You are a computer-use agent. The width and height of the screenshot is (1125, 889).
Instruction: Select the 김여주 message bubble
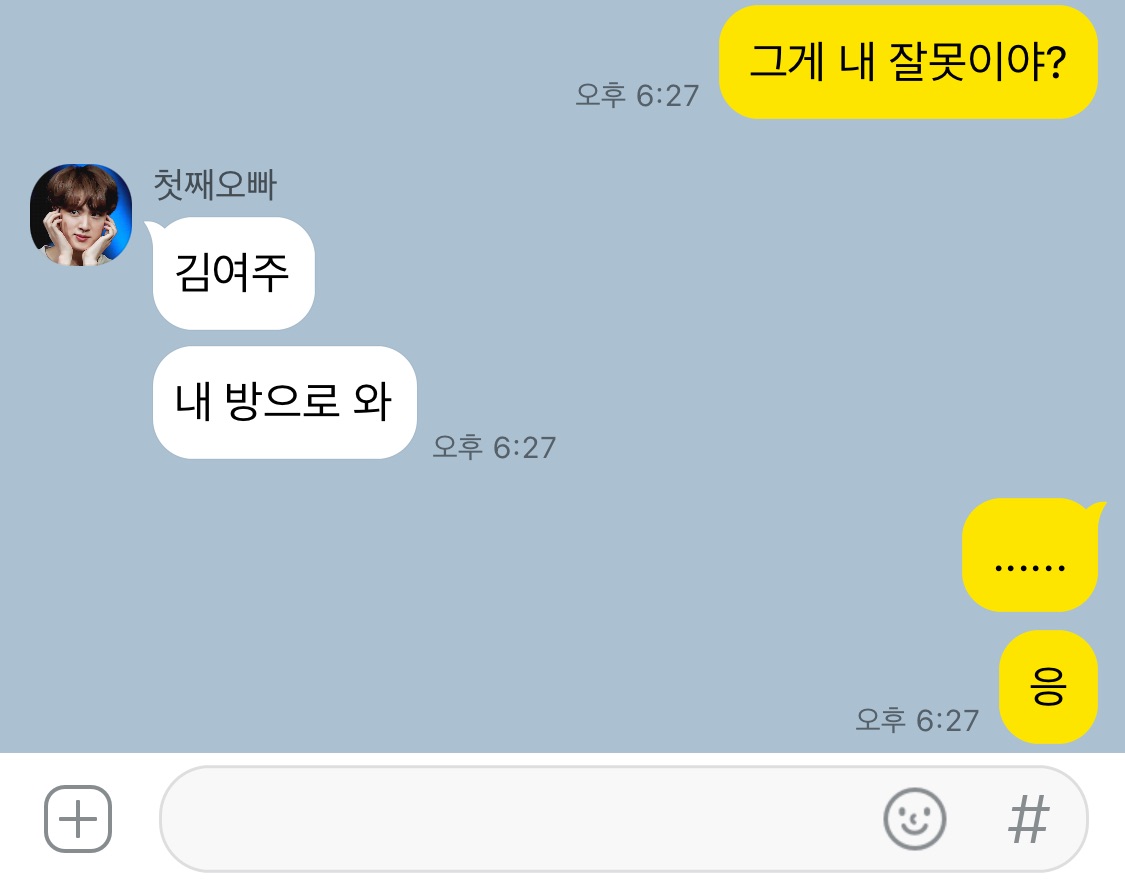point(233,273)
